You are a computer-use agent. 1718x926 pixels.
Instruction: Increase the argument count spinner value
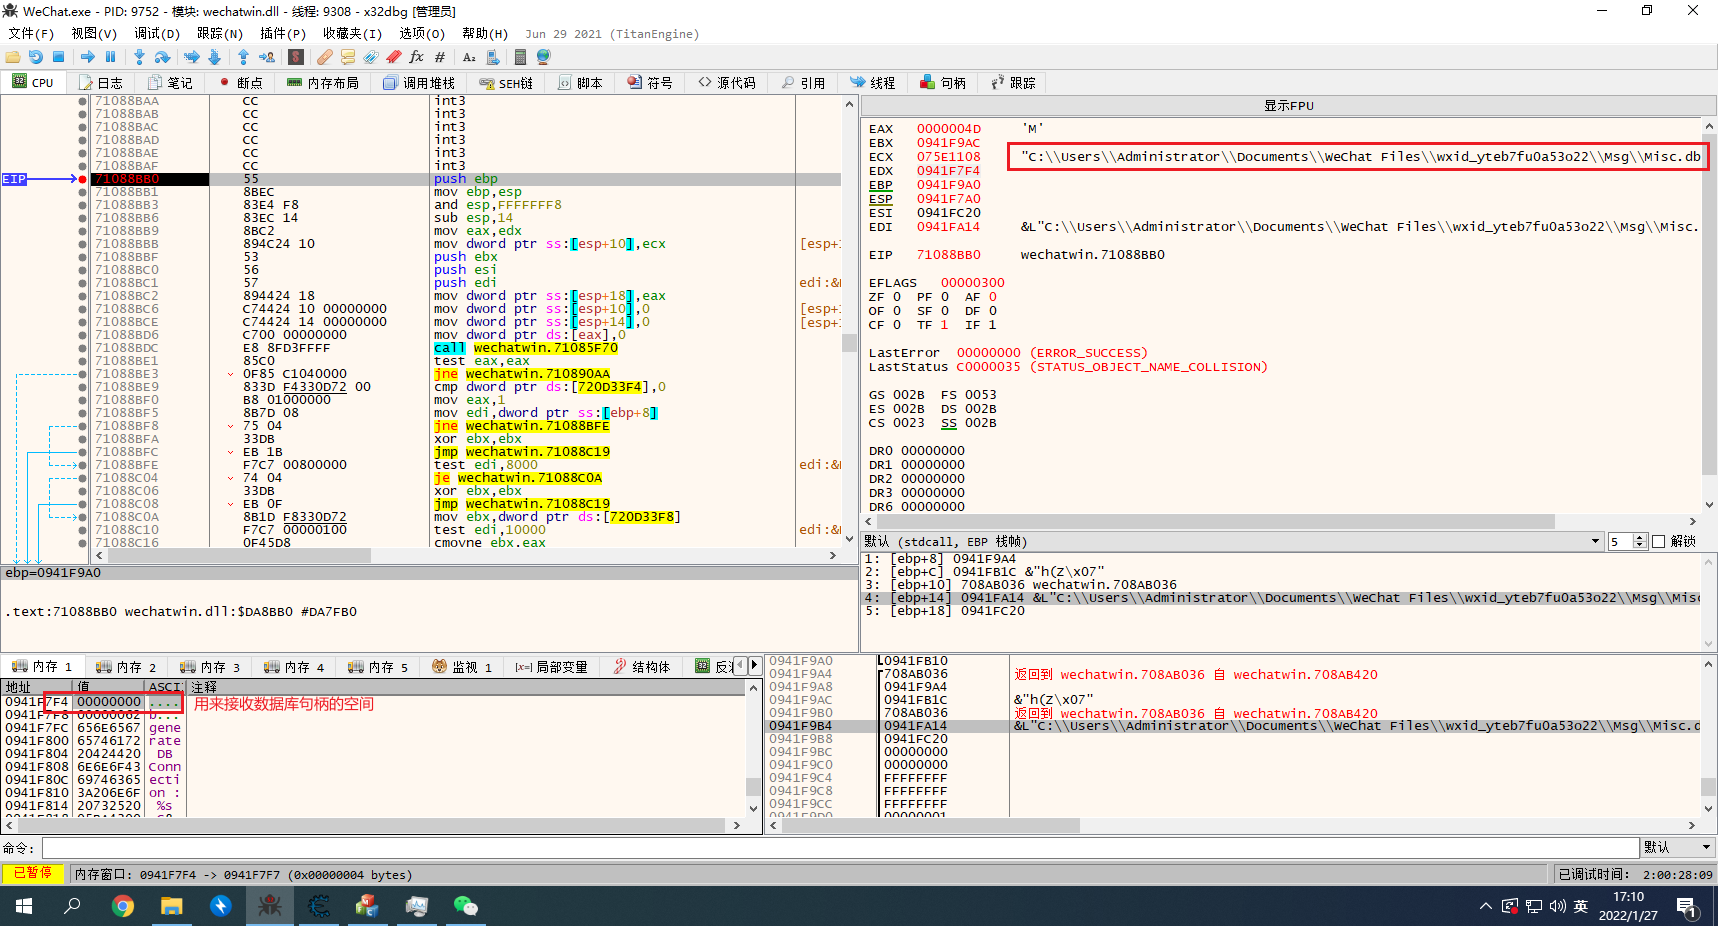pyautogui.click(x=1639, y=537)
